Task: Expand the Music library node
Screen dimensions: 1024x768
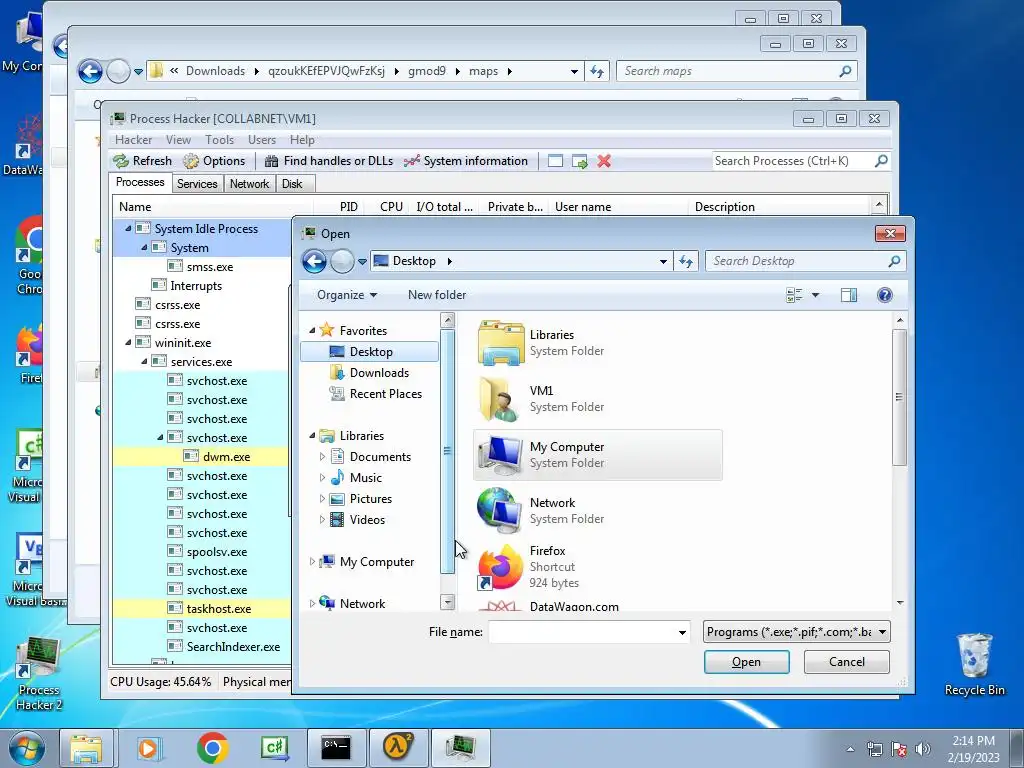Action: coord(322,477)
